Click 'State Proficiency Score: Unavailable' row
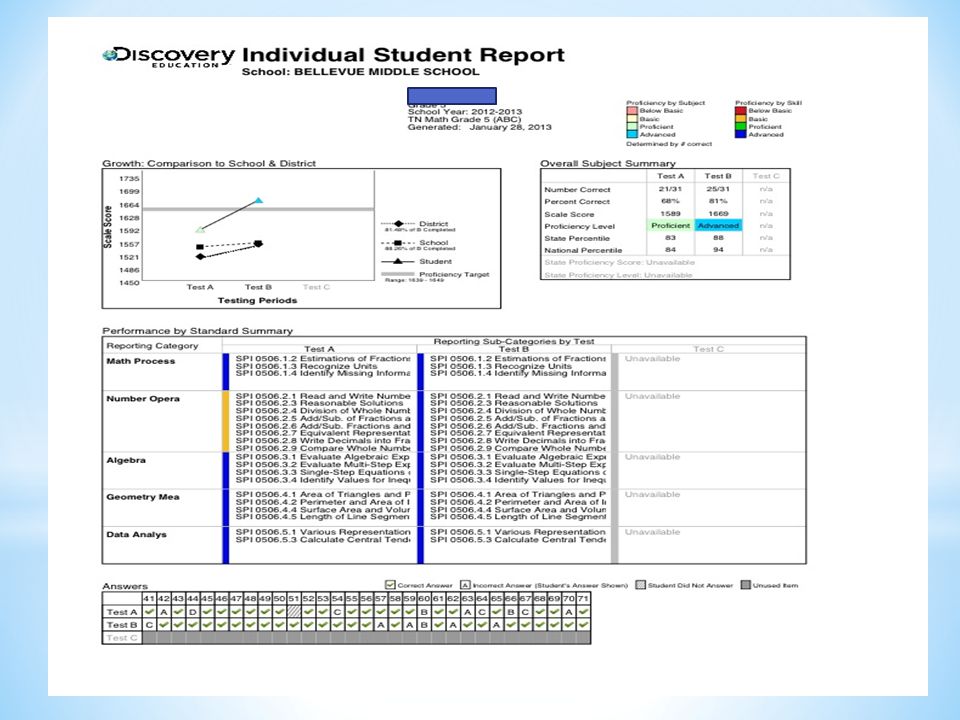 620,262
